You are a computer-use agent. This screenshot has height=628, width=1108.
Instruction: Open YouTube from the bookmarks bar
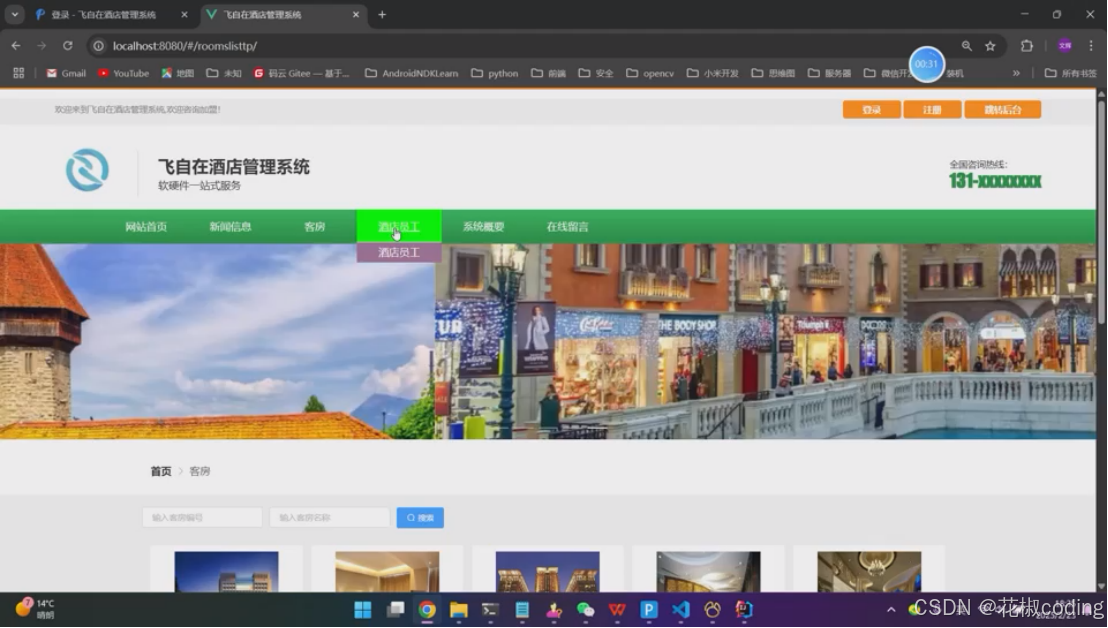click(122, 72)
